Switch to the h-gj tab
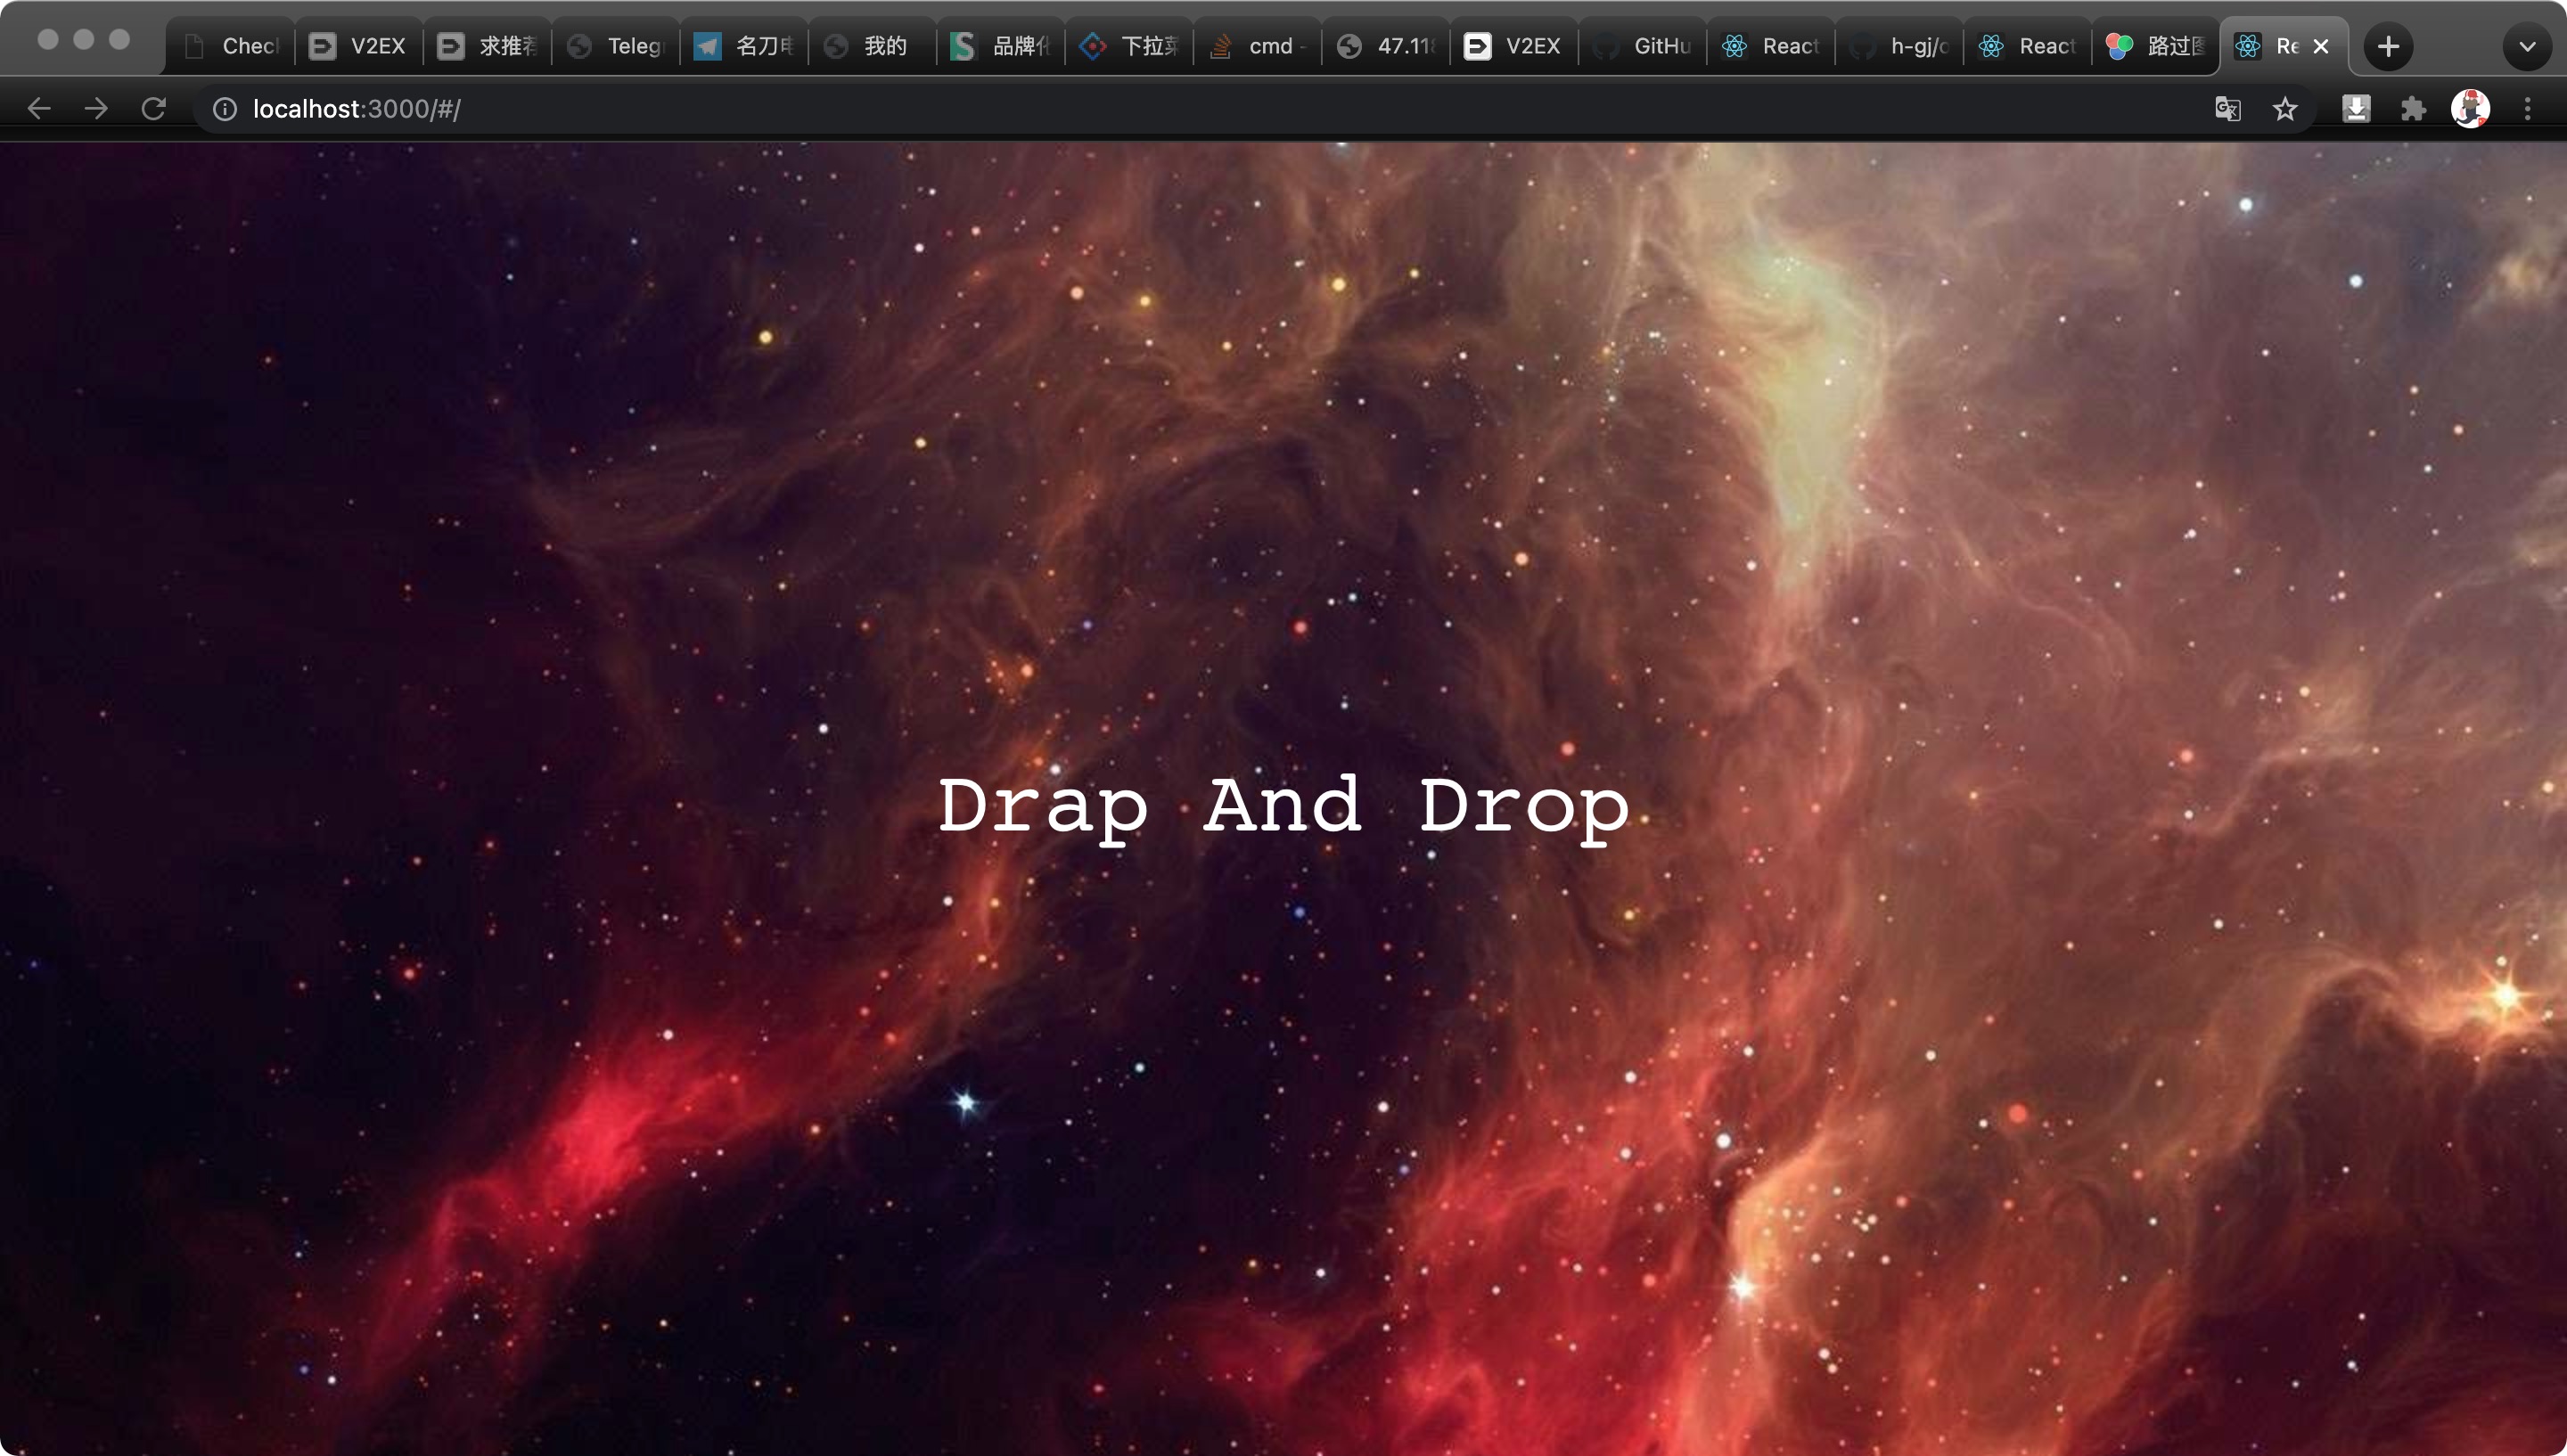2567x1456 pixels. coord(1900,46)
